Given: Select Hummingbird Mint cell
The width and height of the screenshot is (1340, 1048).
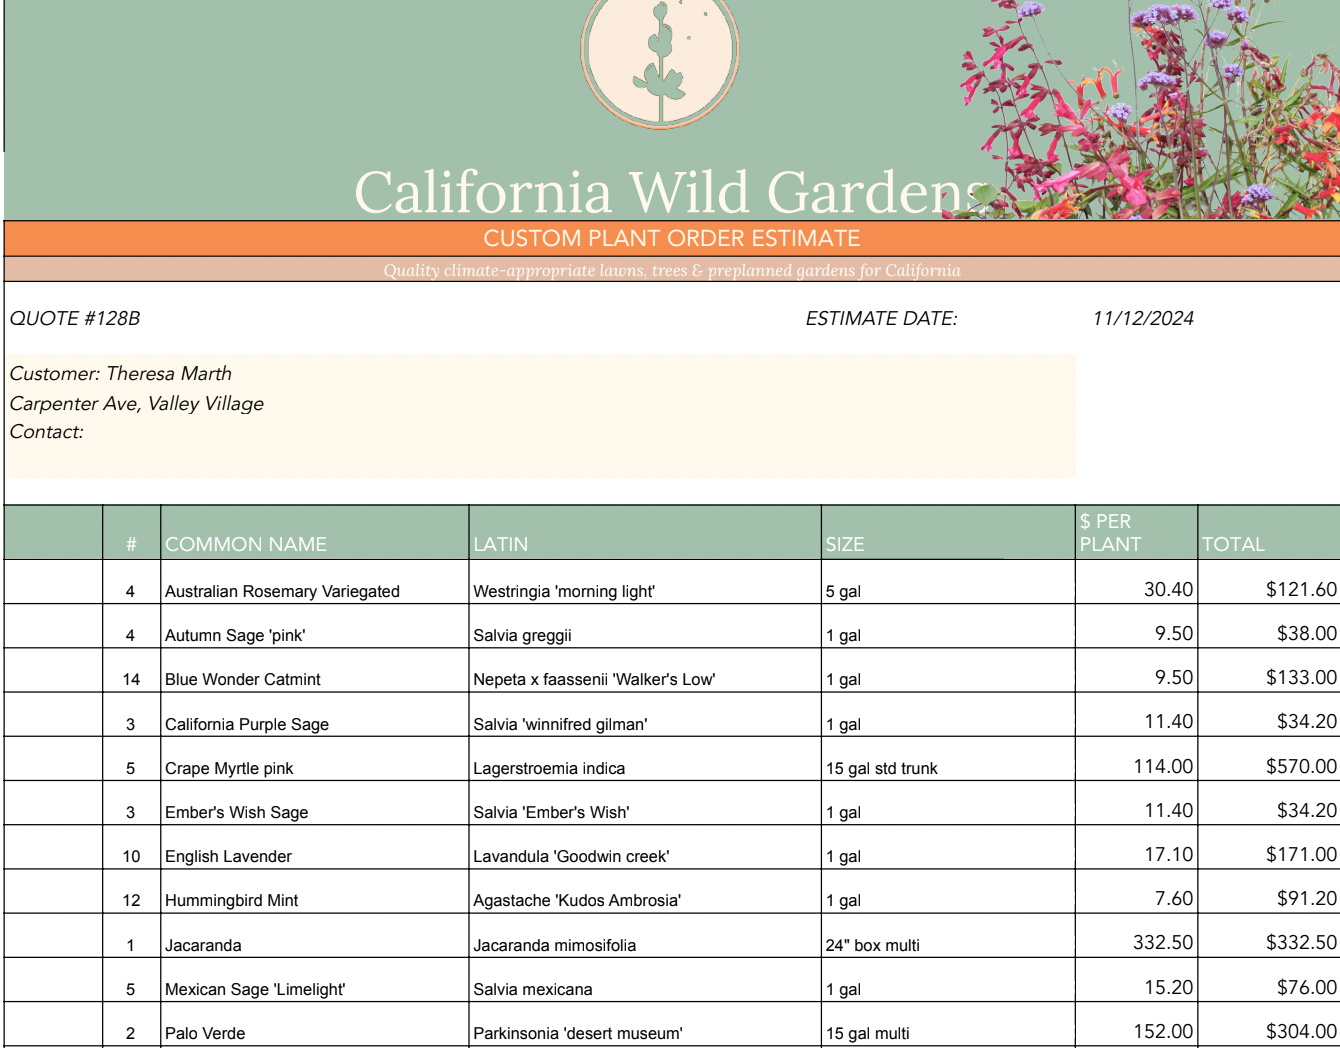Looking at the screenshot, I should [315, 891].
